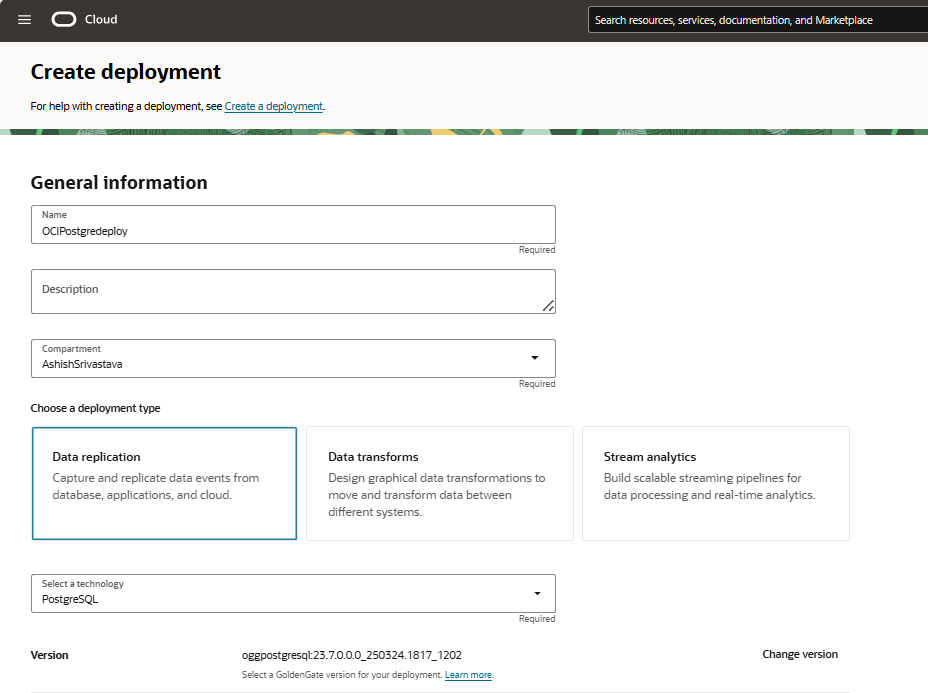Open the Learn more link under Version
Image resolution: width=928 pixels, height=693 pixels.
pyautogui.click(x=468, y=675)
